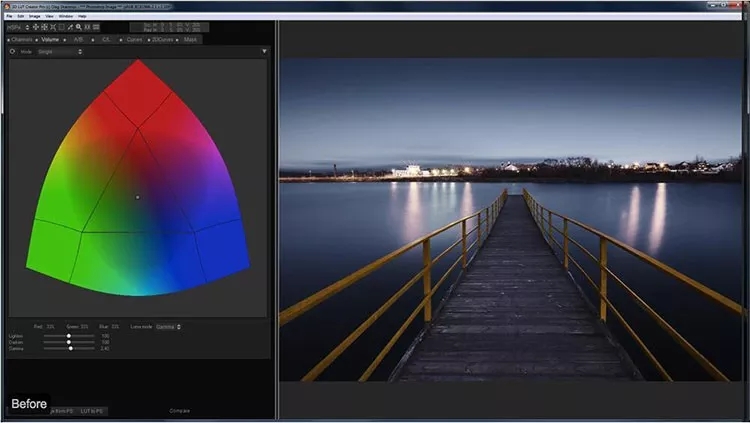Click the last grid icon in toolbar
This screenshot has width=750, height=423.
click(96, 27)
